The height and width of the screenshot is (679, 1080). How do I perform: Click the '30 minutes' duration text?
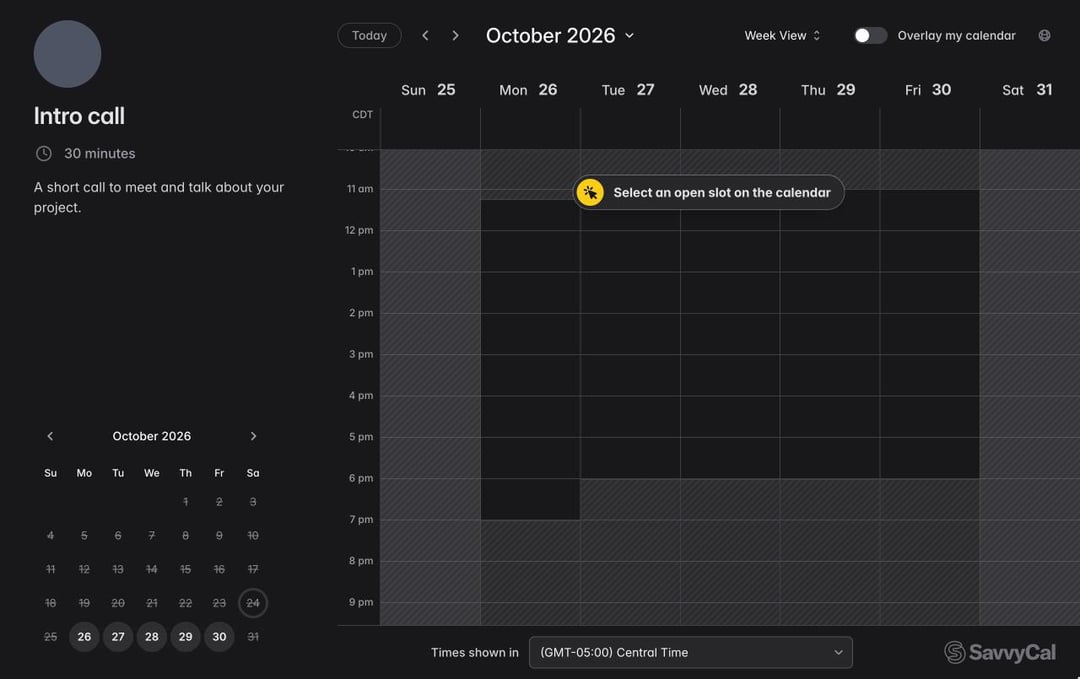point(100,154)
